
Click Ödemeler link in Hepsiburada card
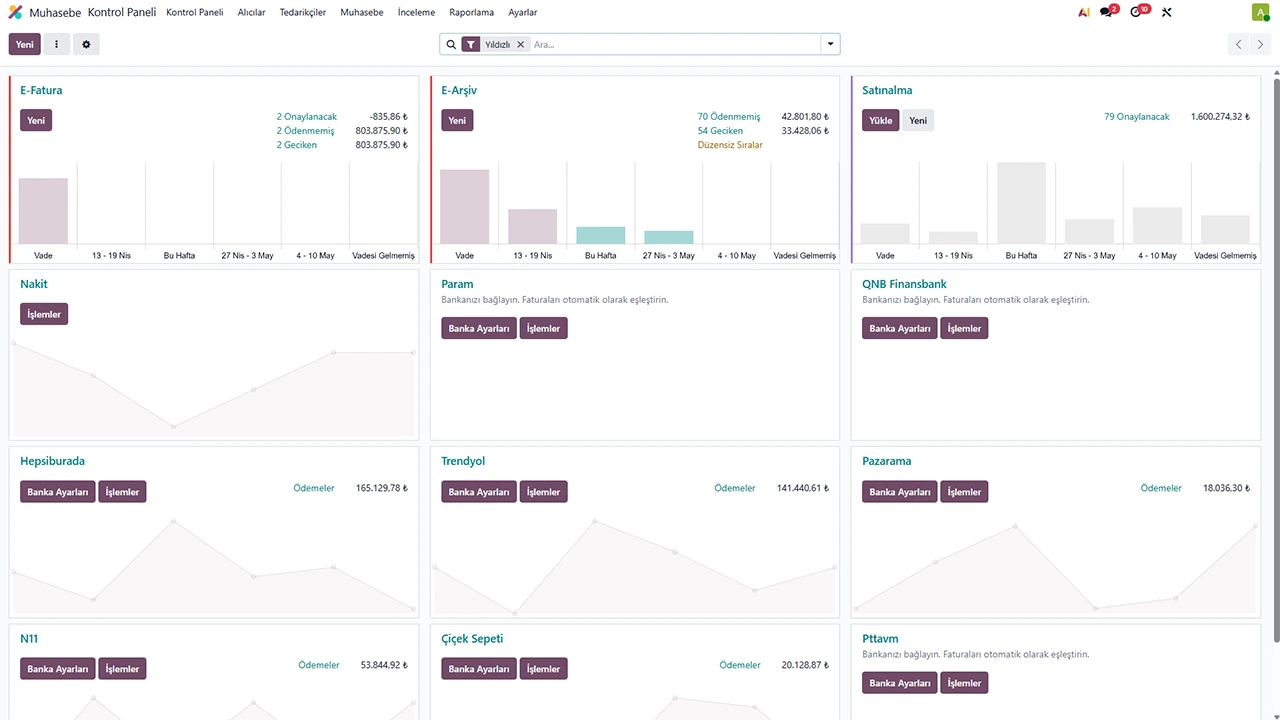click(x=314, y=488)
